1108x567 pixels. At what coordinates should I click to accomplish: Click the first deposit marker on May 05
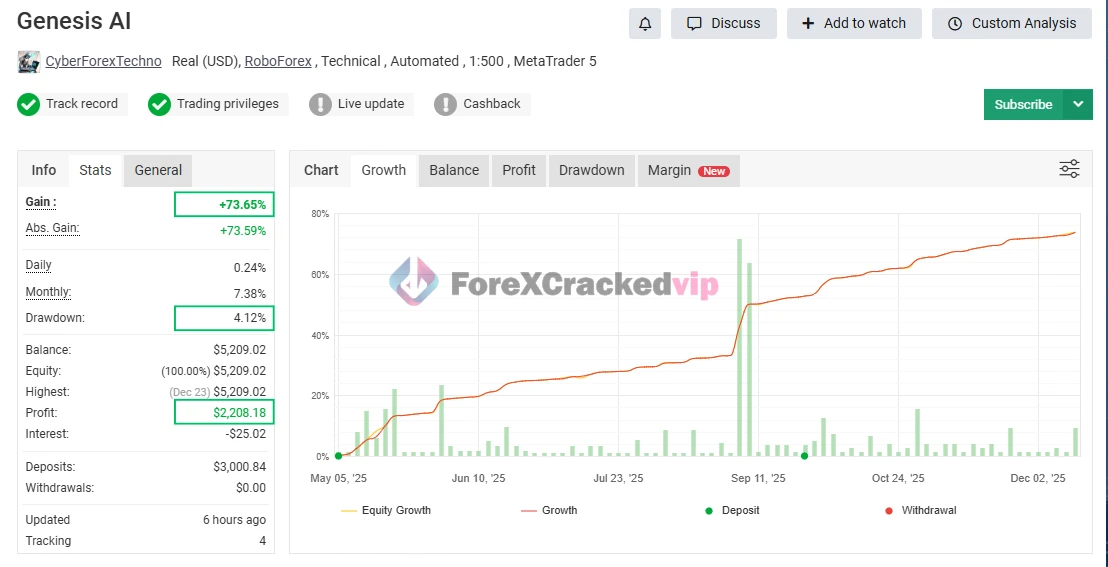pyautogui.click(x=338, y=456)
